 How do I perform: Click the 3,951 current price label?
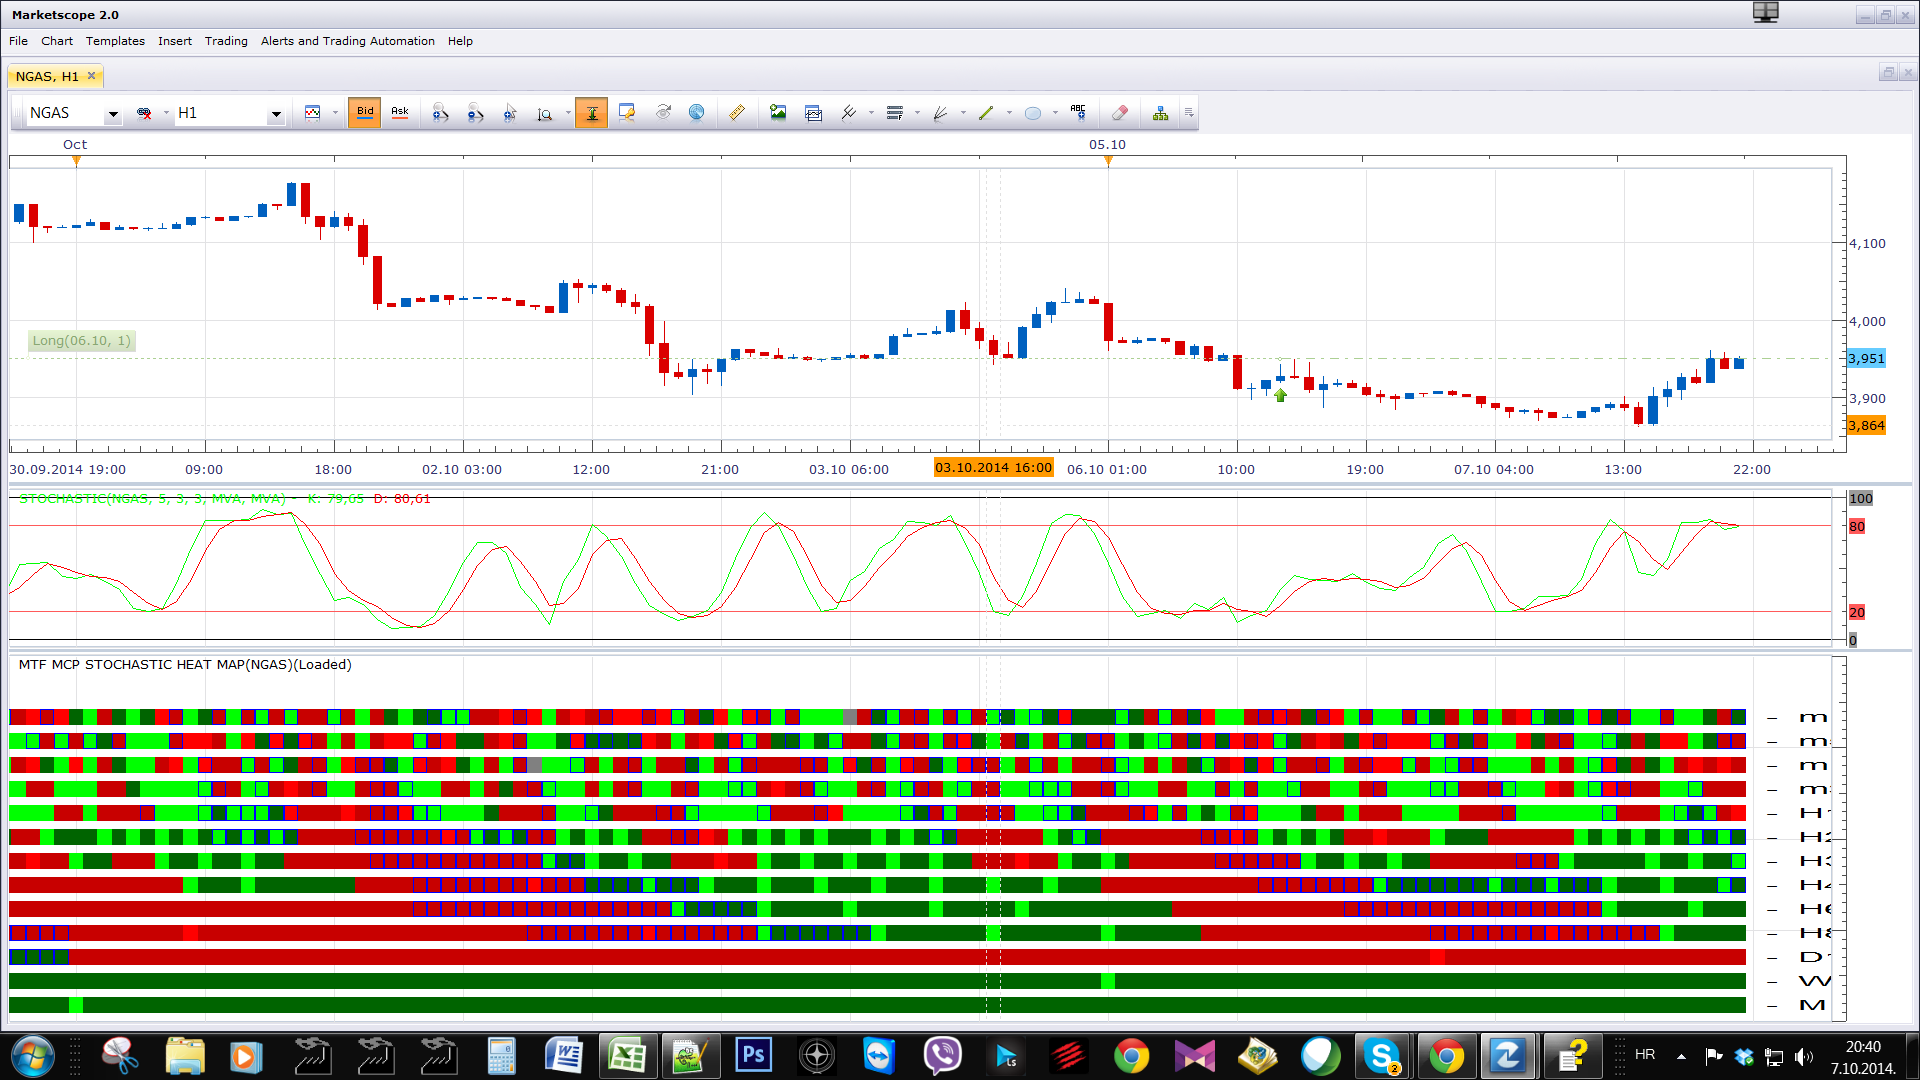point(1866,358)
